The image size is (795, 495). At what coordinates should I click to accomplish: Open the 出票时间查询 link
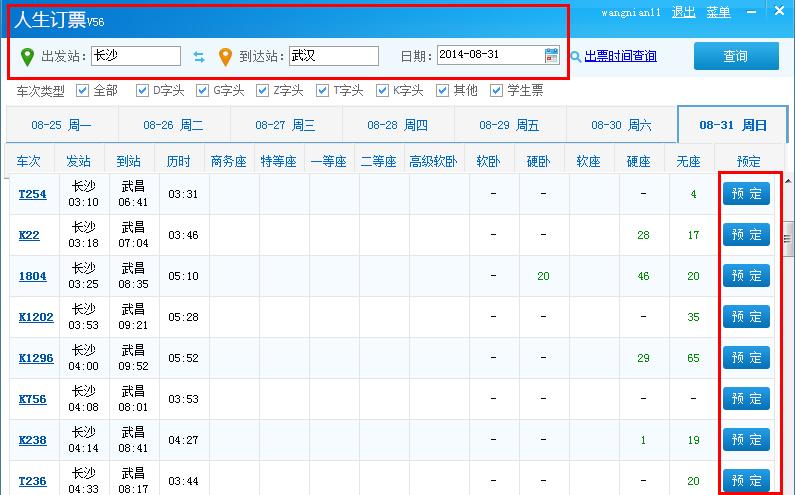tap(620, 57)
